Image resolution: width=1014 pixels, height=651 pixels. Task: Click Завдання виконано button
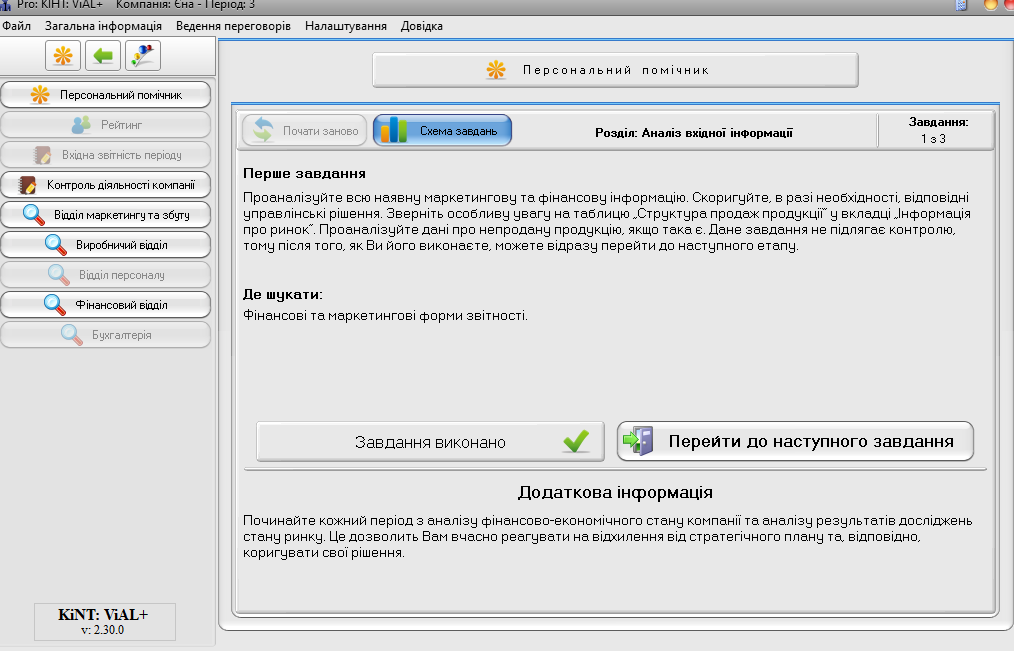click(430, 442)
